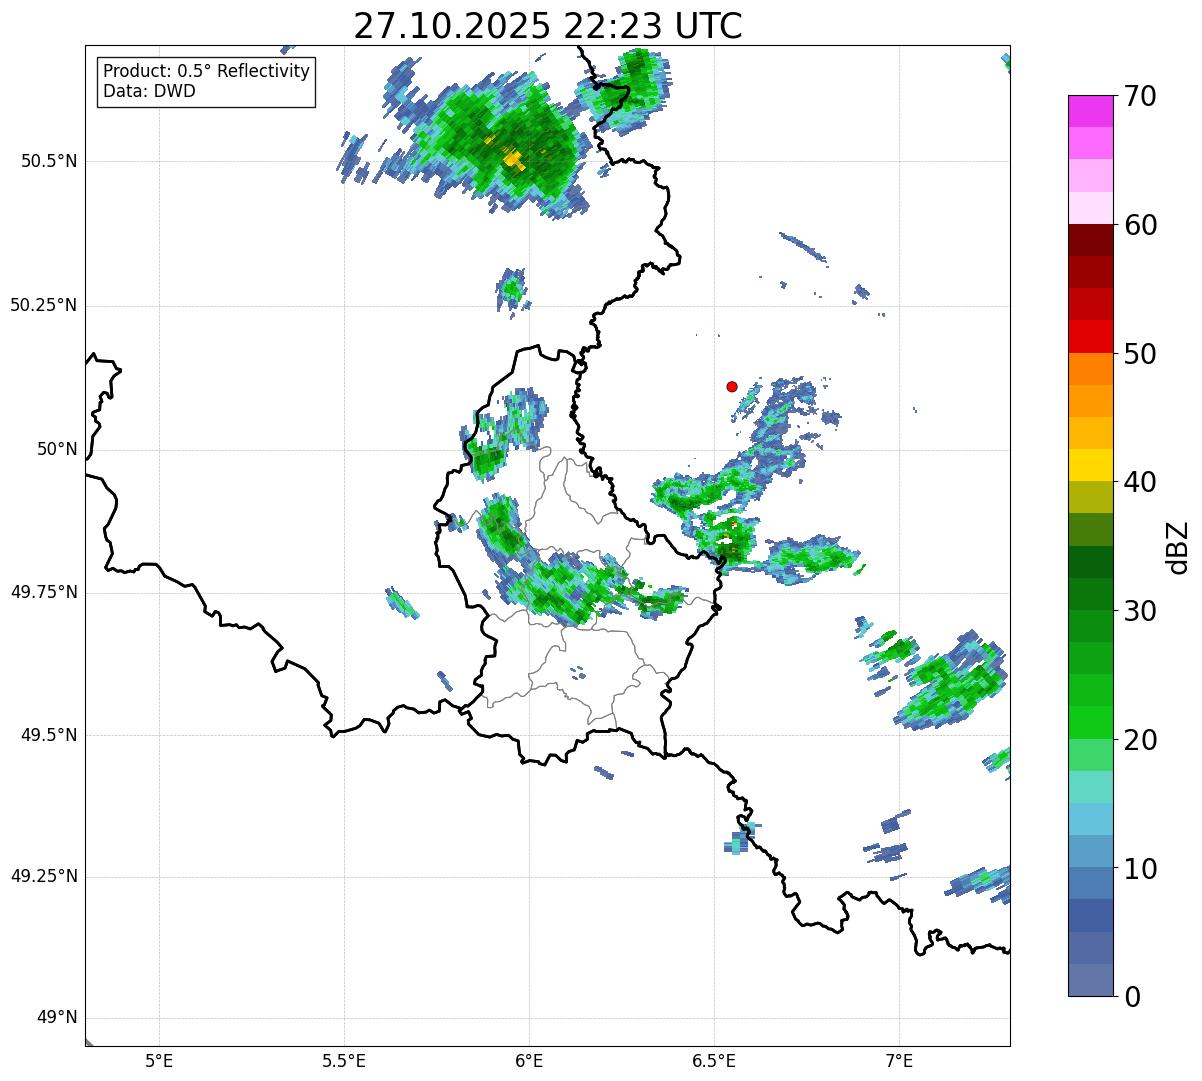Click the colorbar tick label 60
This screenshot has height=1081, width=1202.
1140,225
